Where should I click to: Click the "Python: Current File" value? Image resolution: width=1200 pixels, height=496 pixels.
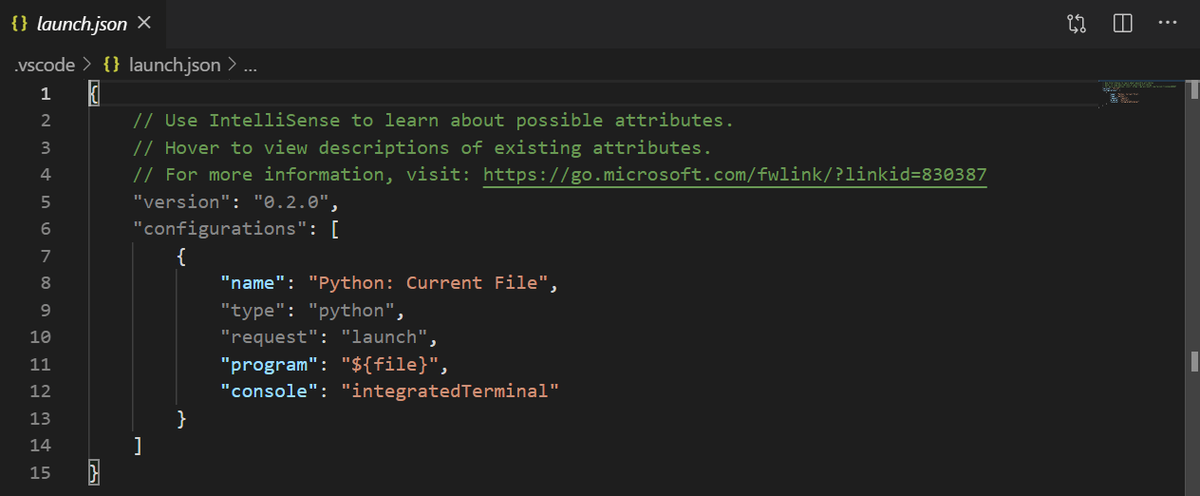pos(428,283)
